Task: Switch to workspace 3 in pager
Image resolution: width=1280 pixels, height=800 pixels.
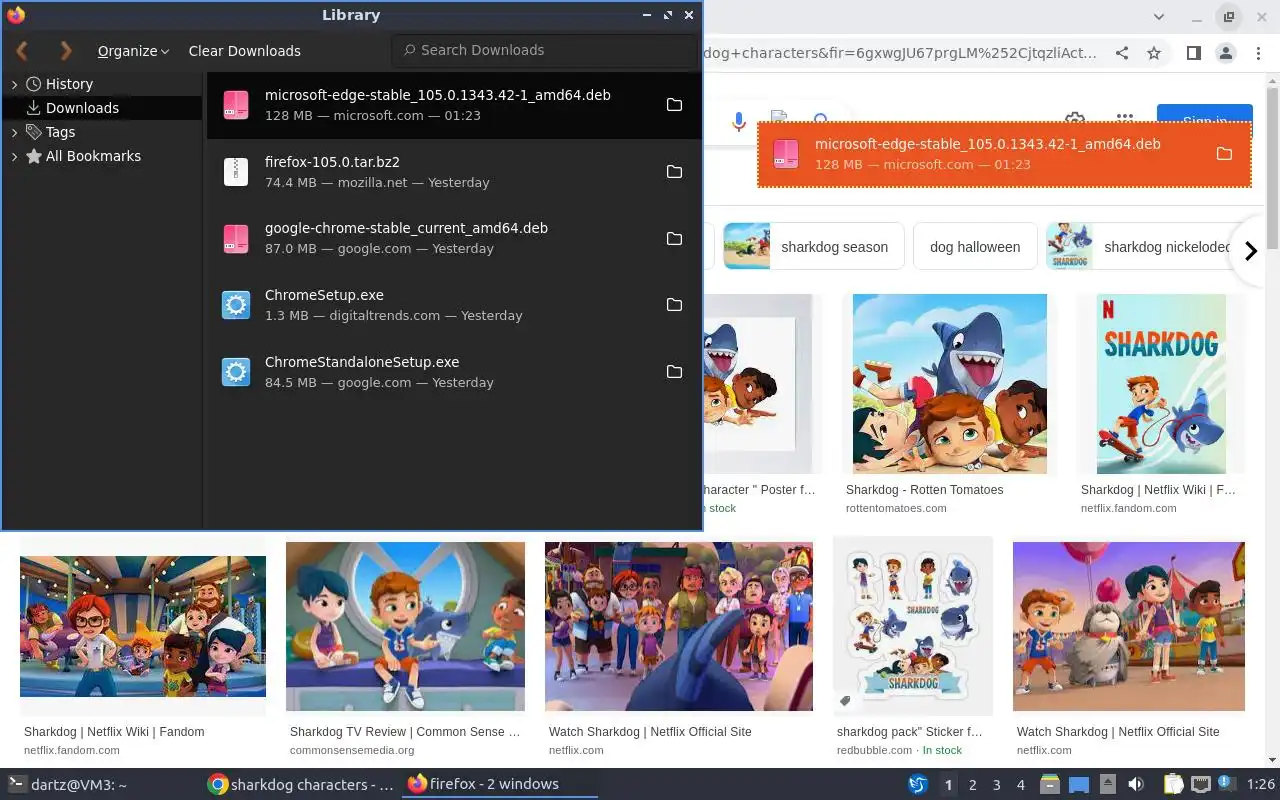Action: [x=996, y=785]
